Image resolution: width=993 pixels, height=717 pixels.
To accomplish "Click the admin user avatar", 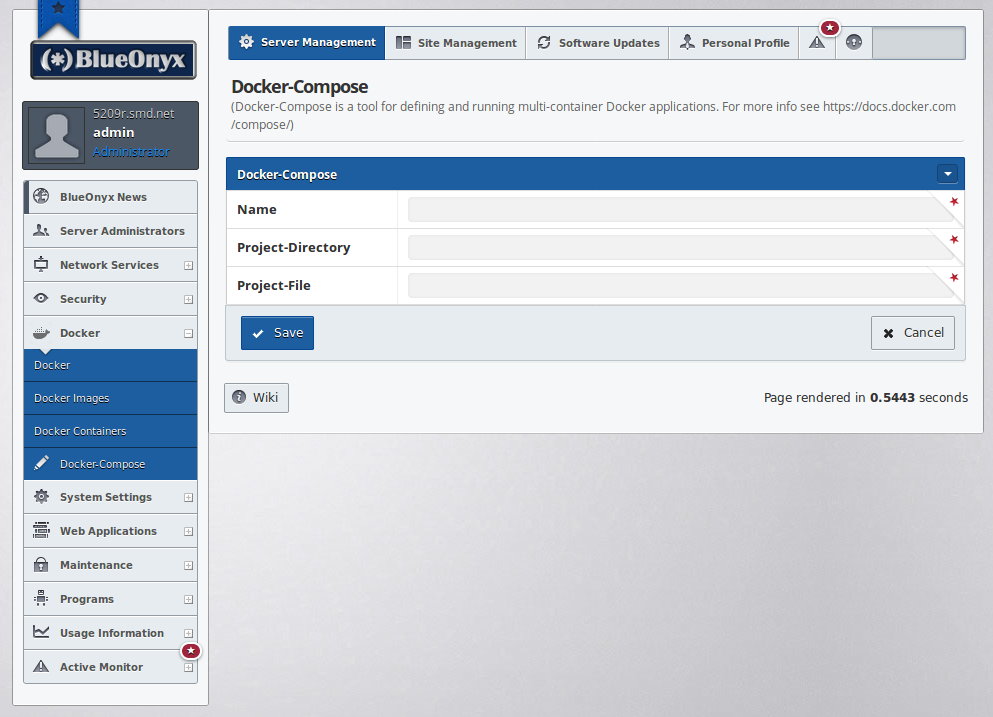I will pos(57,135).
